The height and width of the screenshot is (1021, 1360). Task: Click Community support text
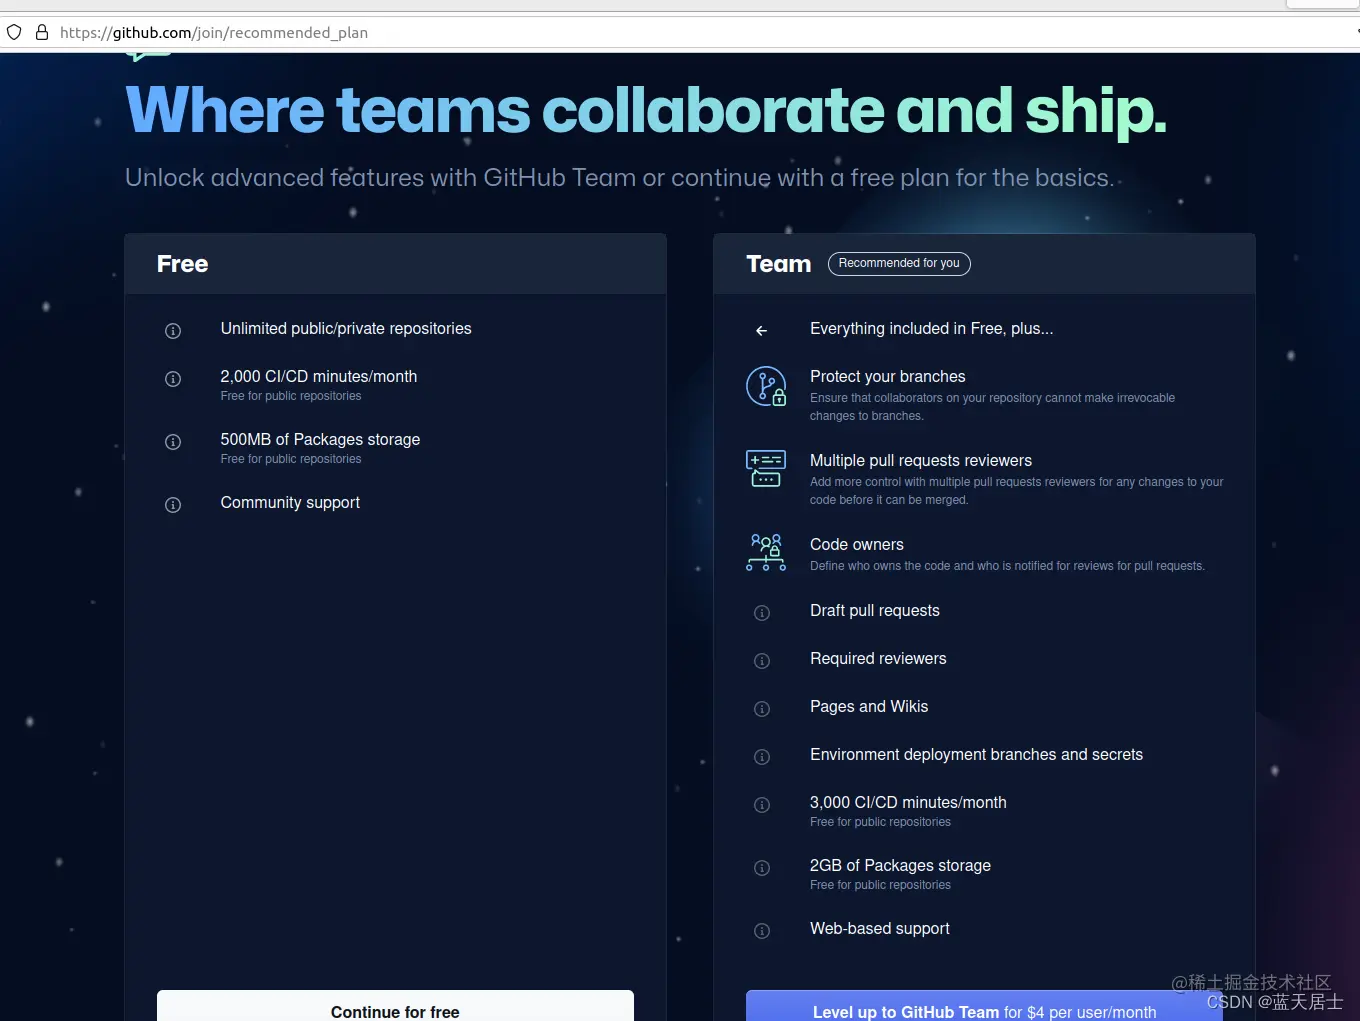tap(290, 503)
